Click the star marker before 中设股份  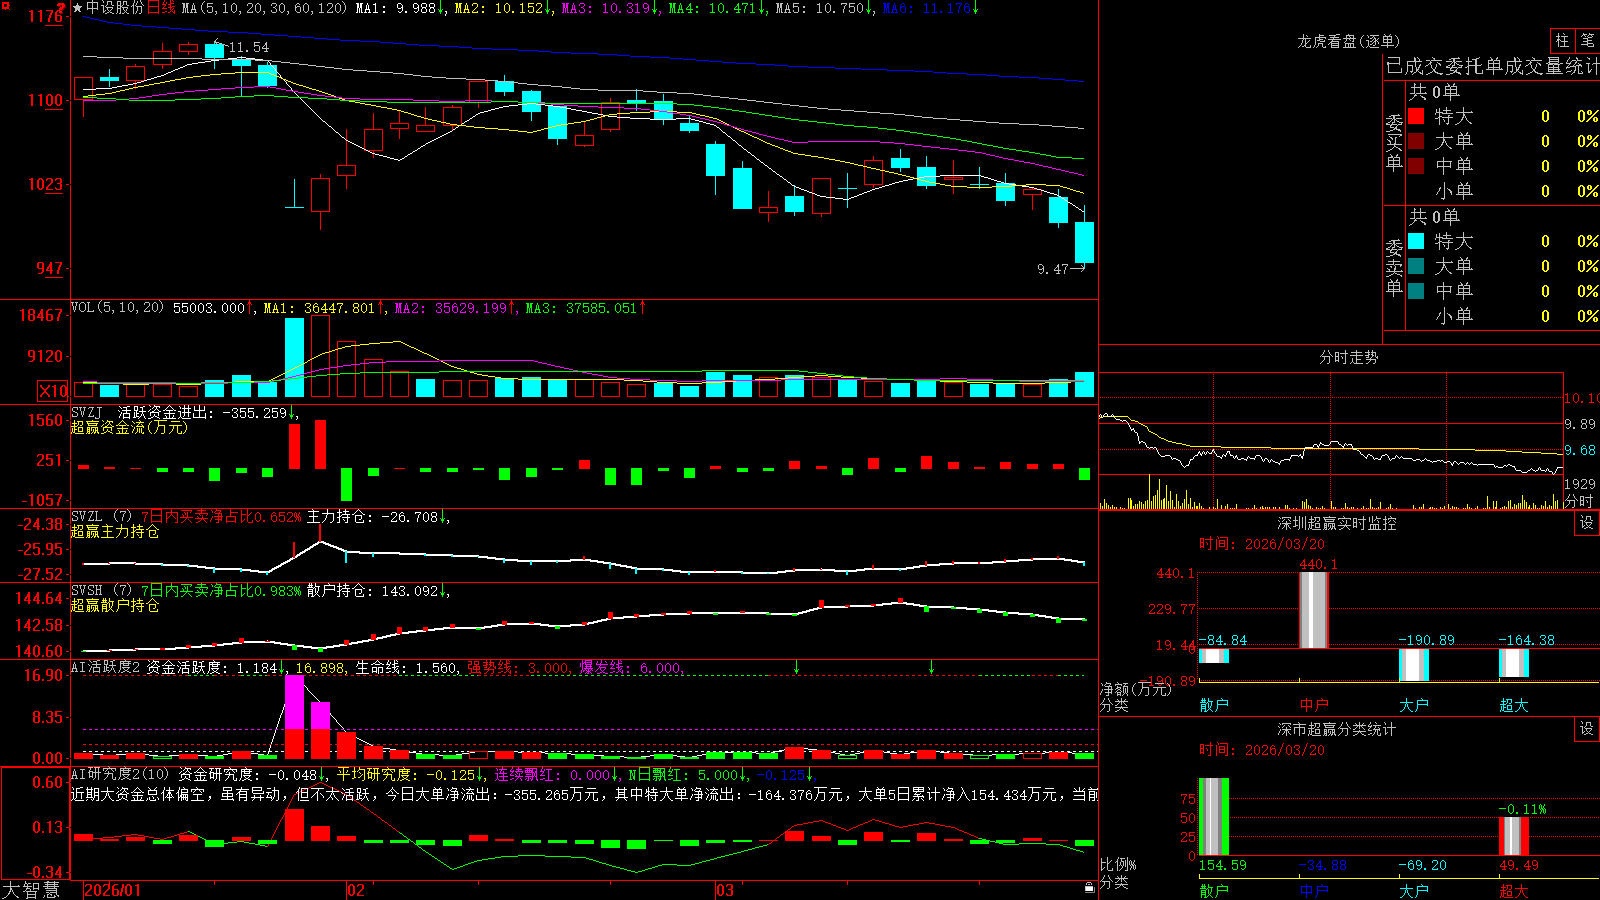(77, 8)
